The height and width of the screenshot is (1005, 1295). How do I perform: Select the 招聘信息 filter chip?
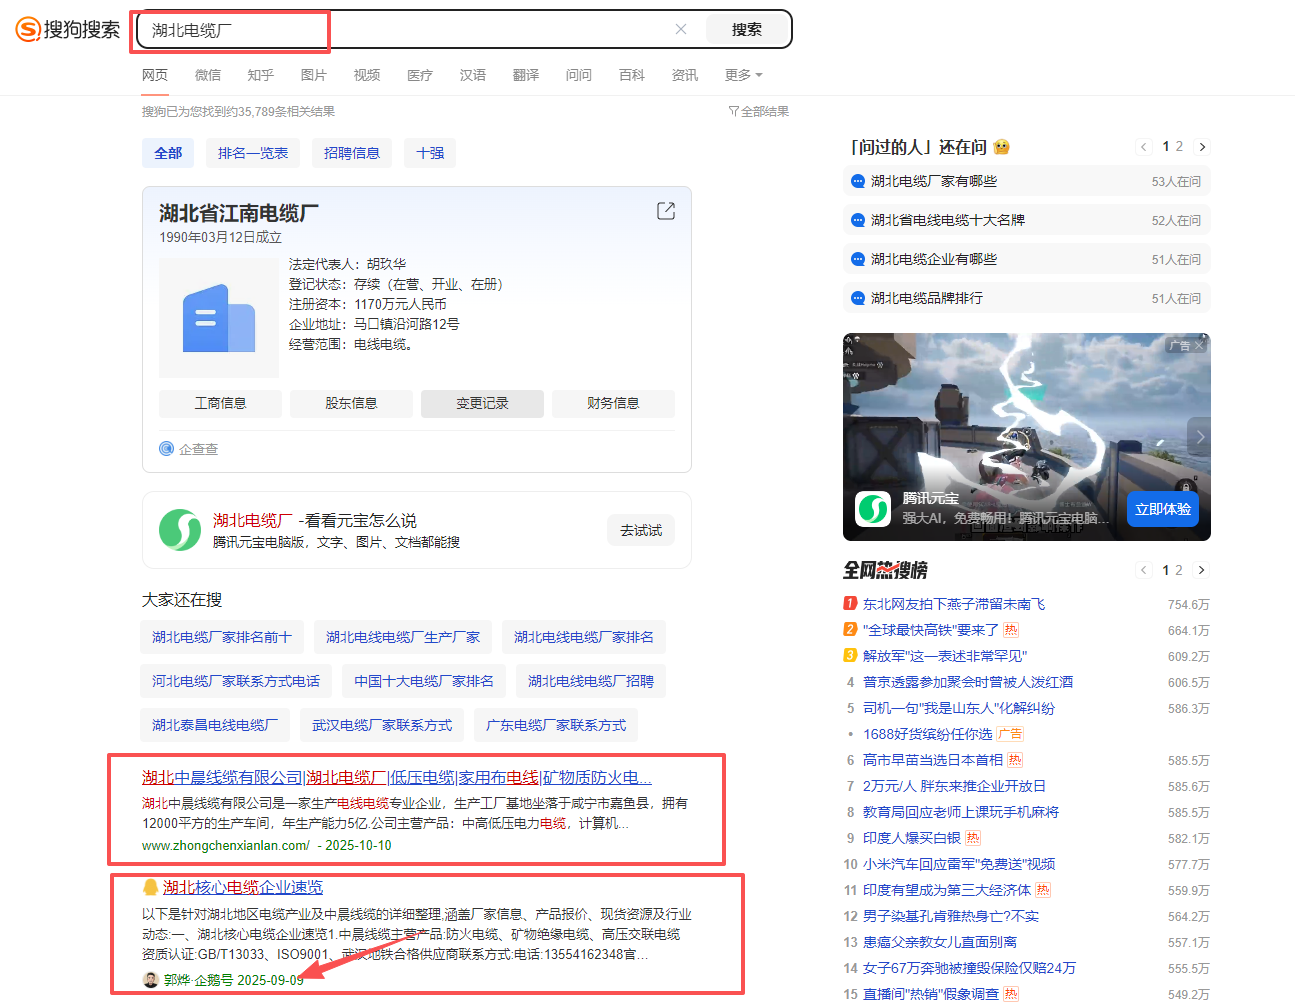[352, 153]
